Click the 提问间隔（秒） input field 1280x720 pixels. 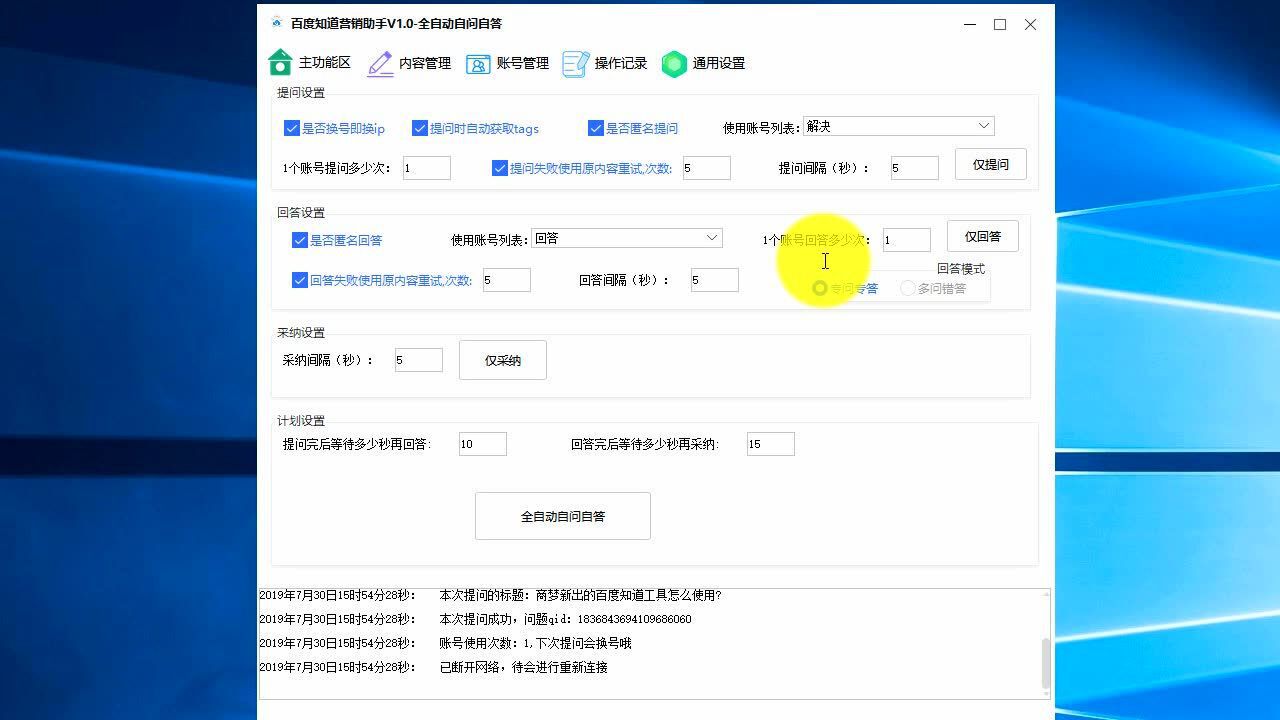point(915,168)
